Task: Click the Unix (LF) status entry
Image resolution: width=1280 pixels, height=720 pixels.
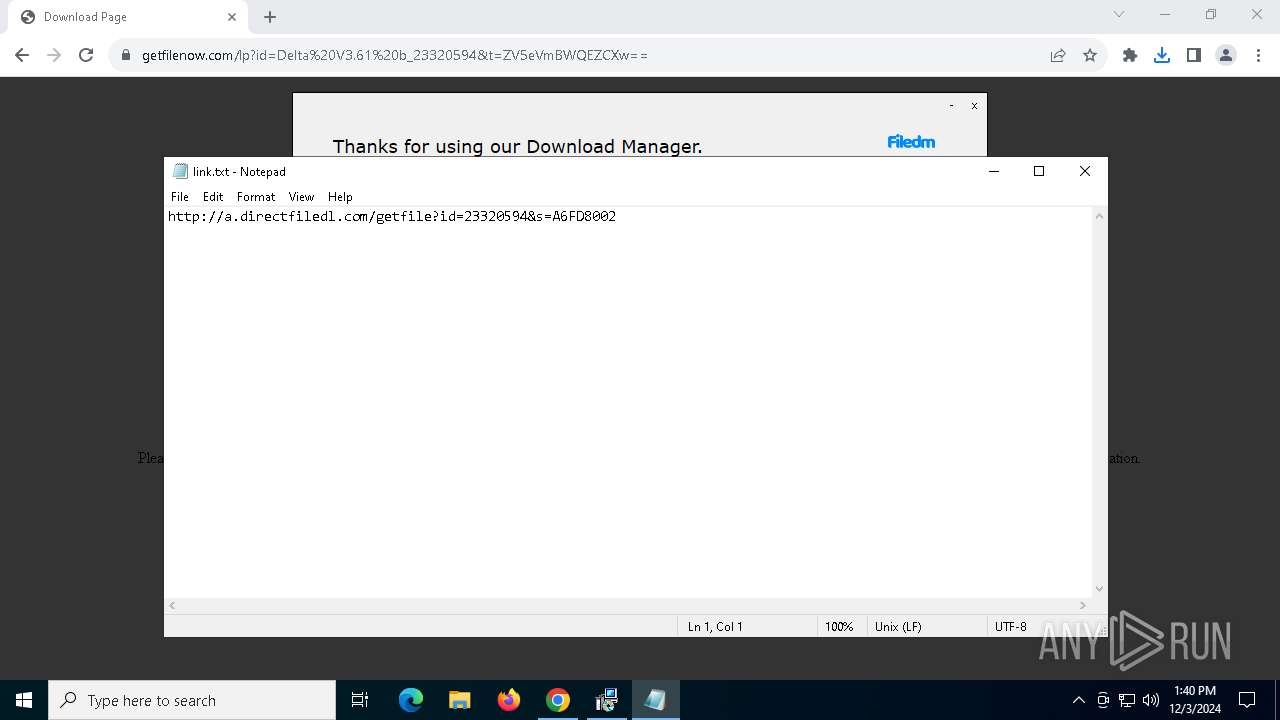Action: pyautogui.click(x=898, y=626)
